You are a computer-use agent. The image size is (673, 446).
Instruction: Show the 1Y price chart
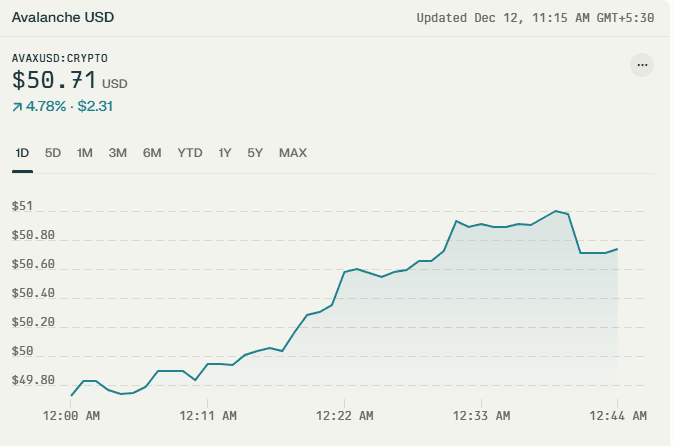(x=225, y=153)
